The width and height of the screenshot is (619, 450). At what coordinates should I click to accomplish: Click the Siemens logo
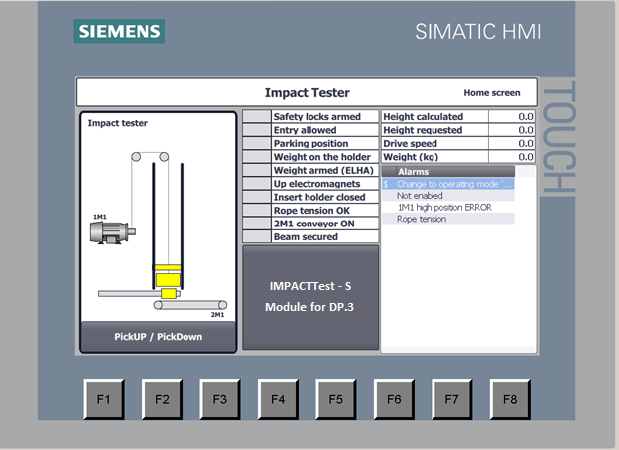119,31
